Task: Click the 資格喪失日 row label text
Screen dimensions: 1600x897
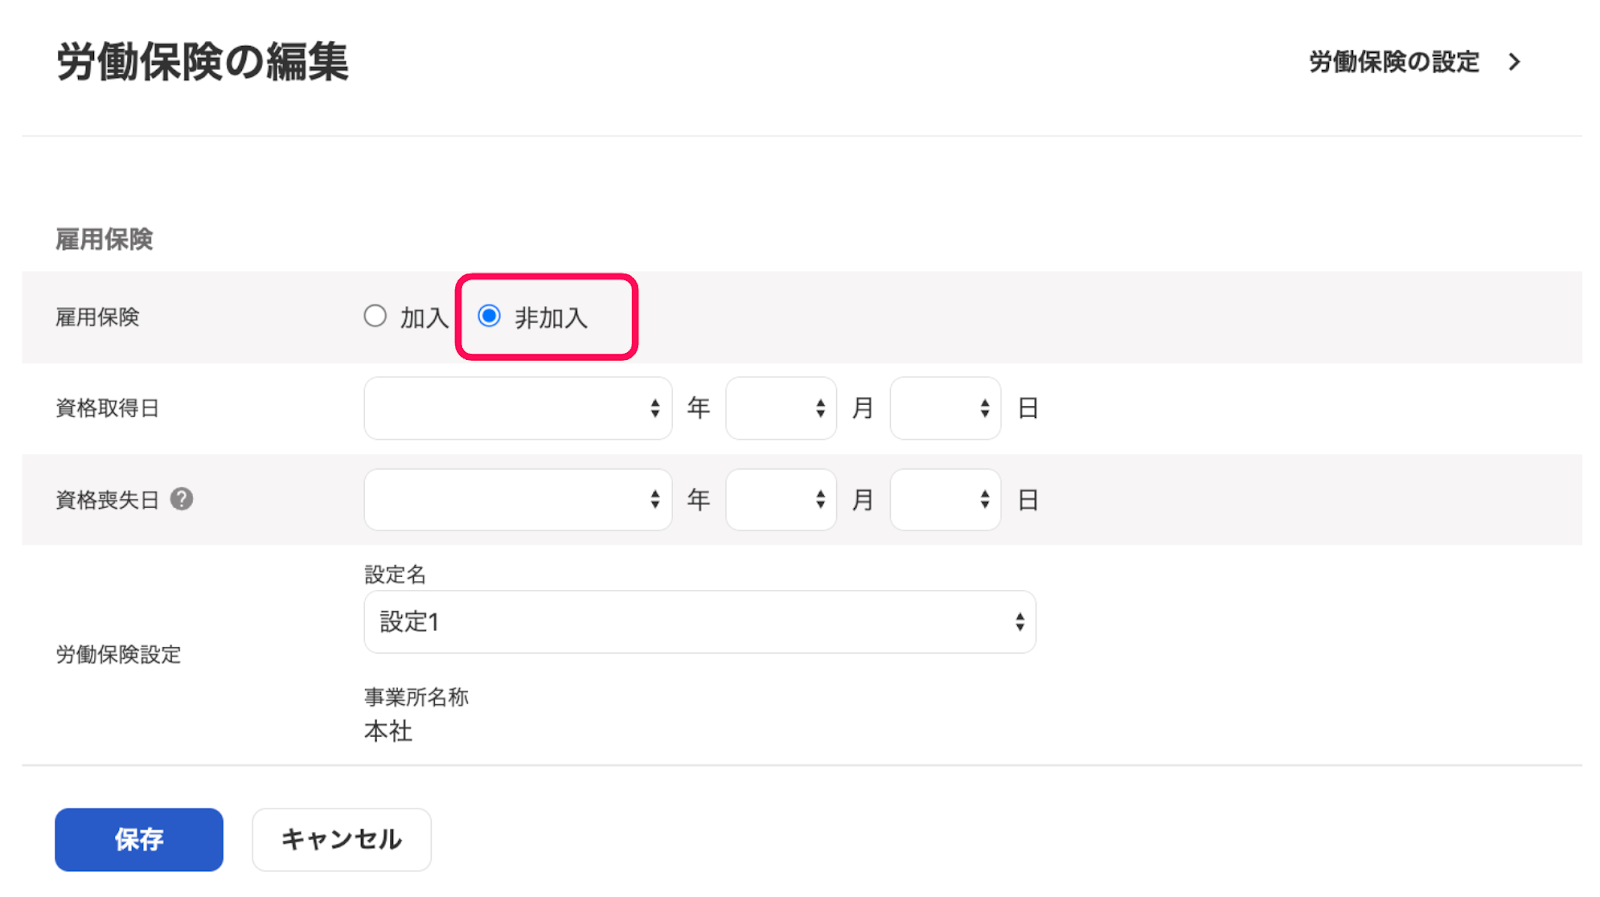Action: tap(107, 500)
